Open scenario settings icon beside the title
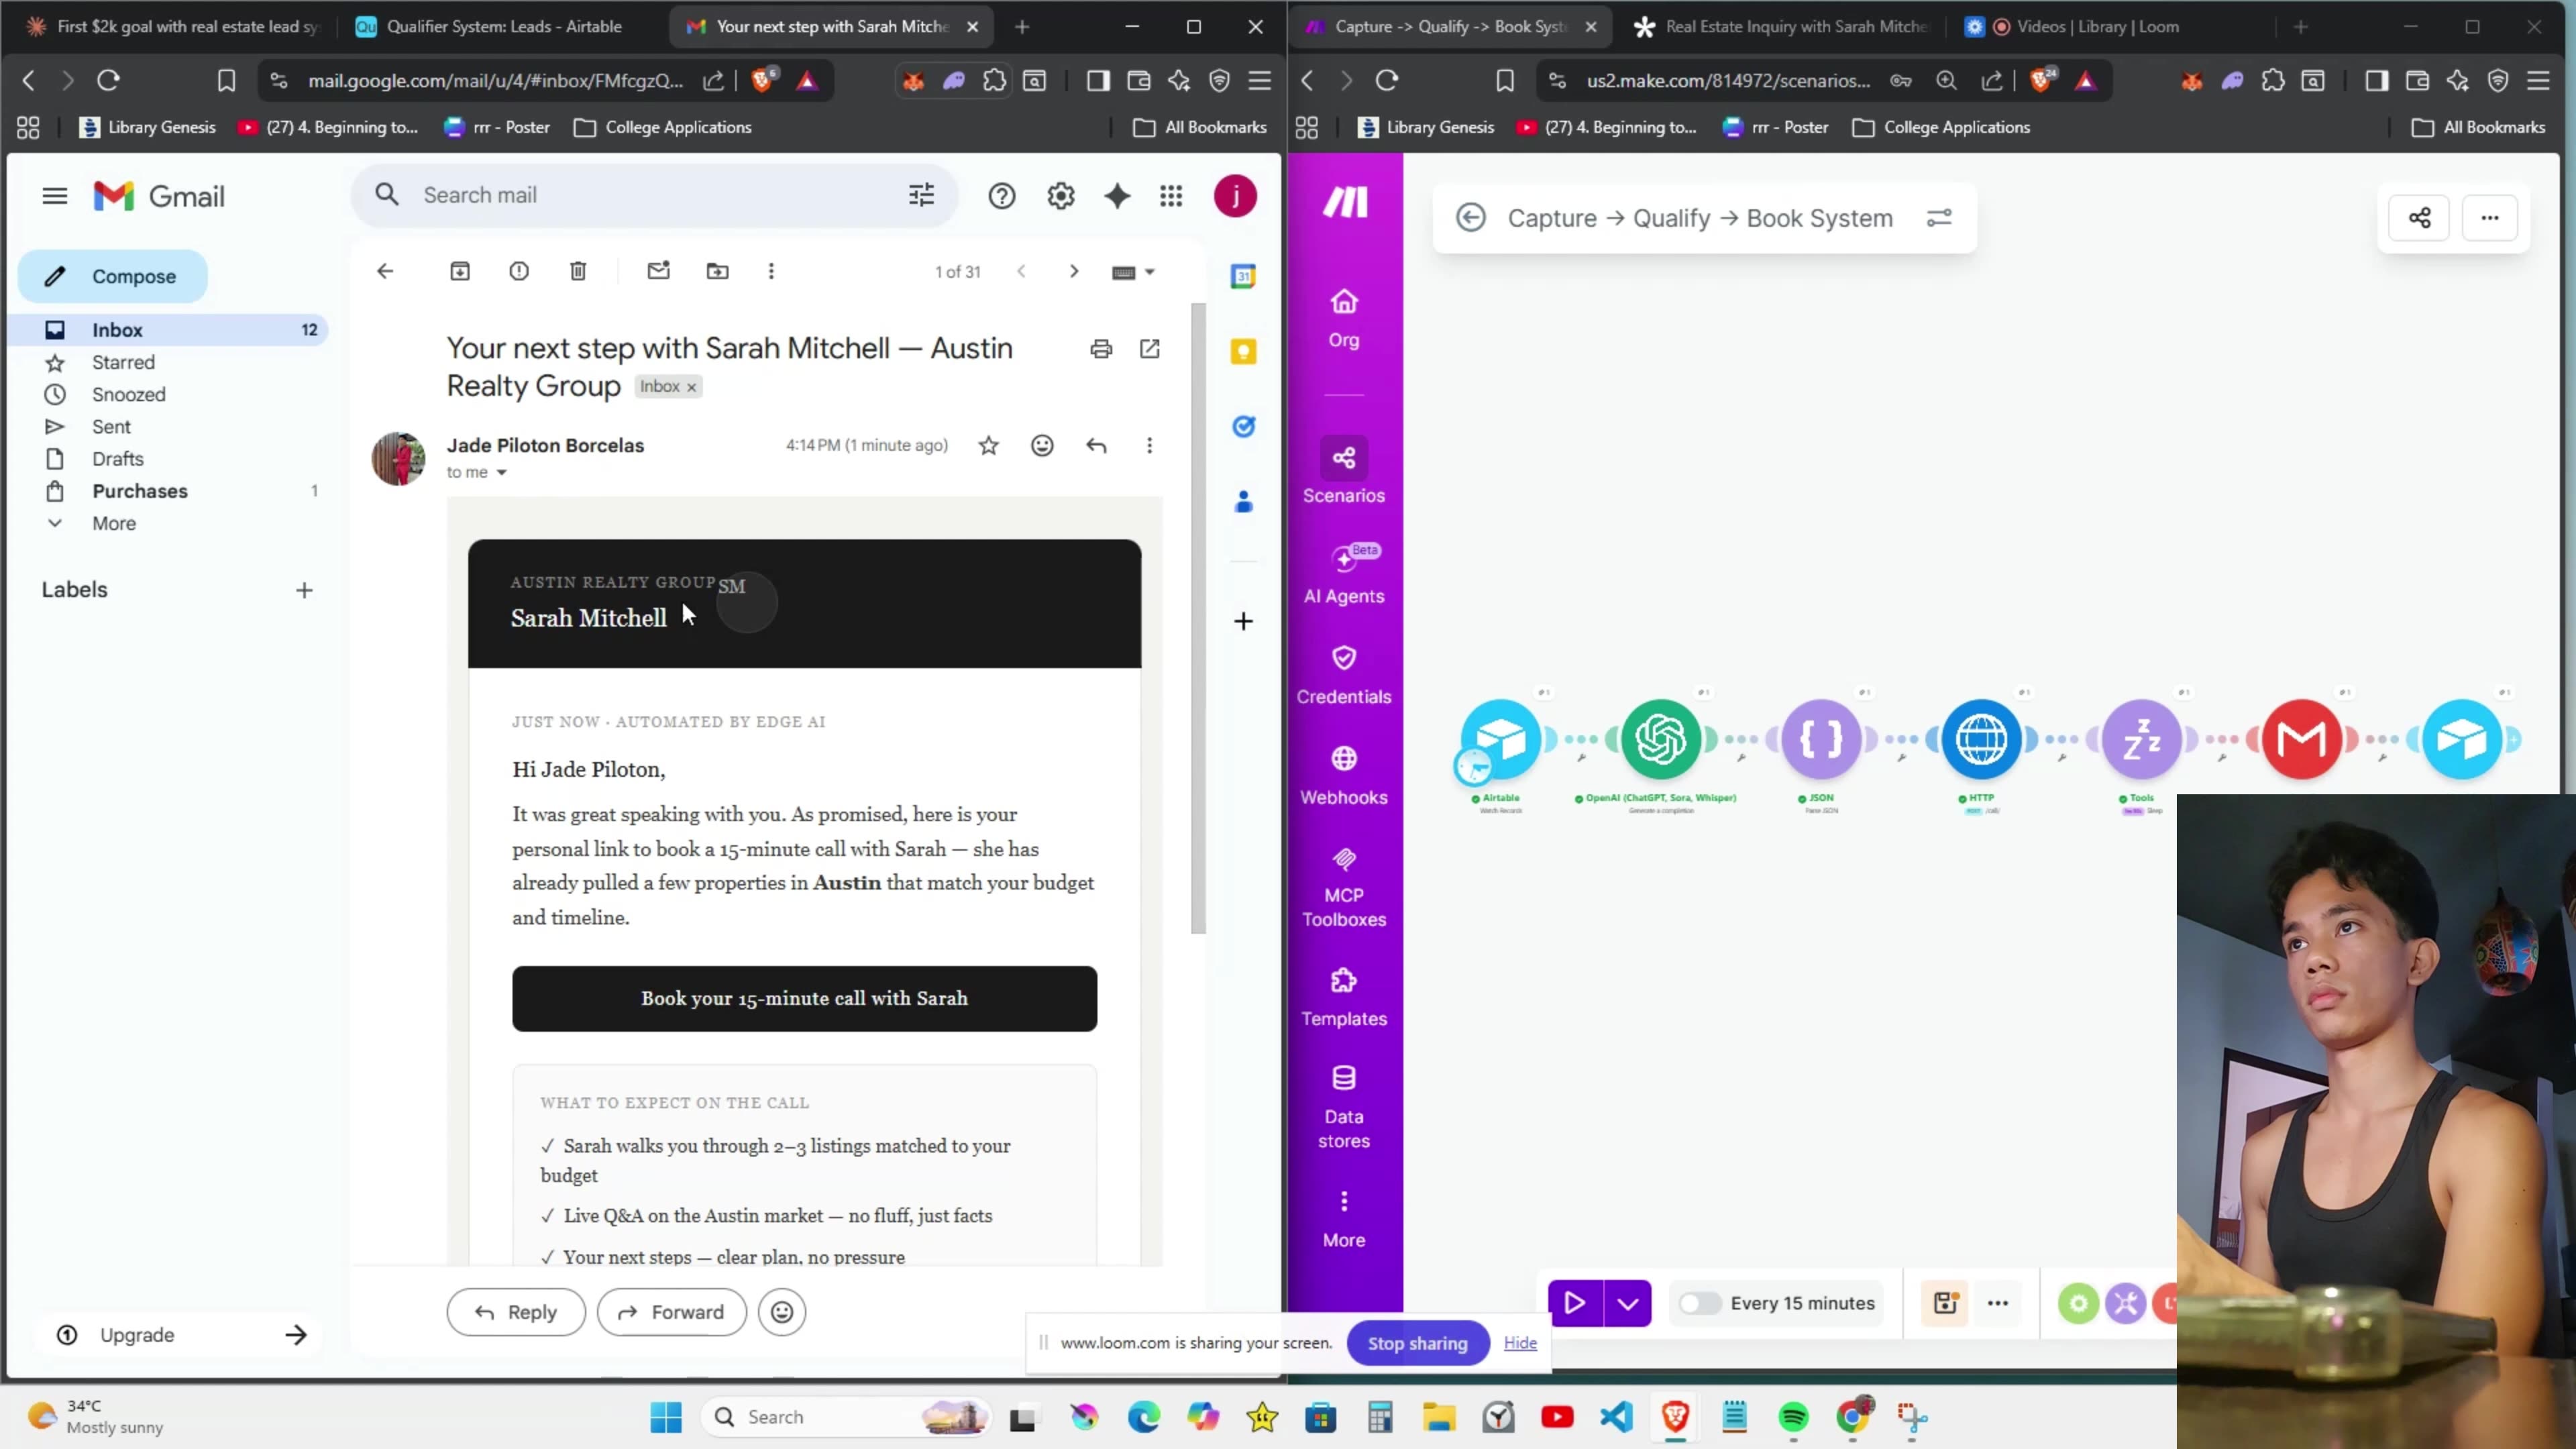Image resolution: width=2576 pixels, height=1449 pixels. (1939, 218)
